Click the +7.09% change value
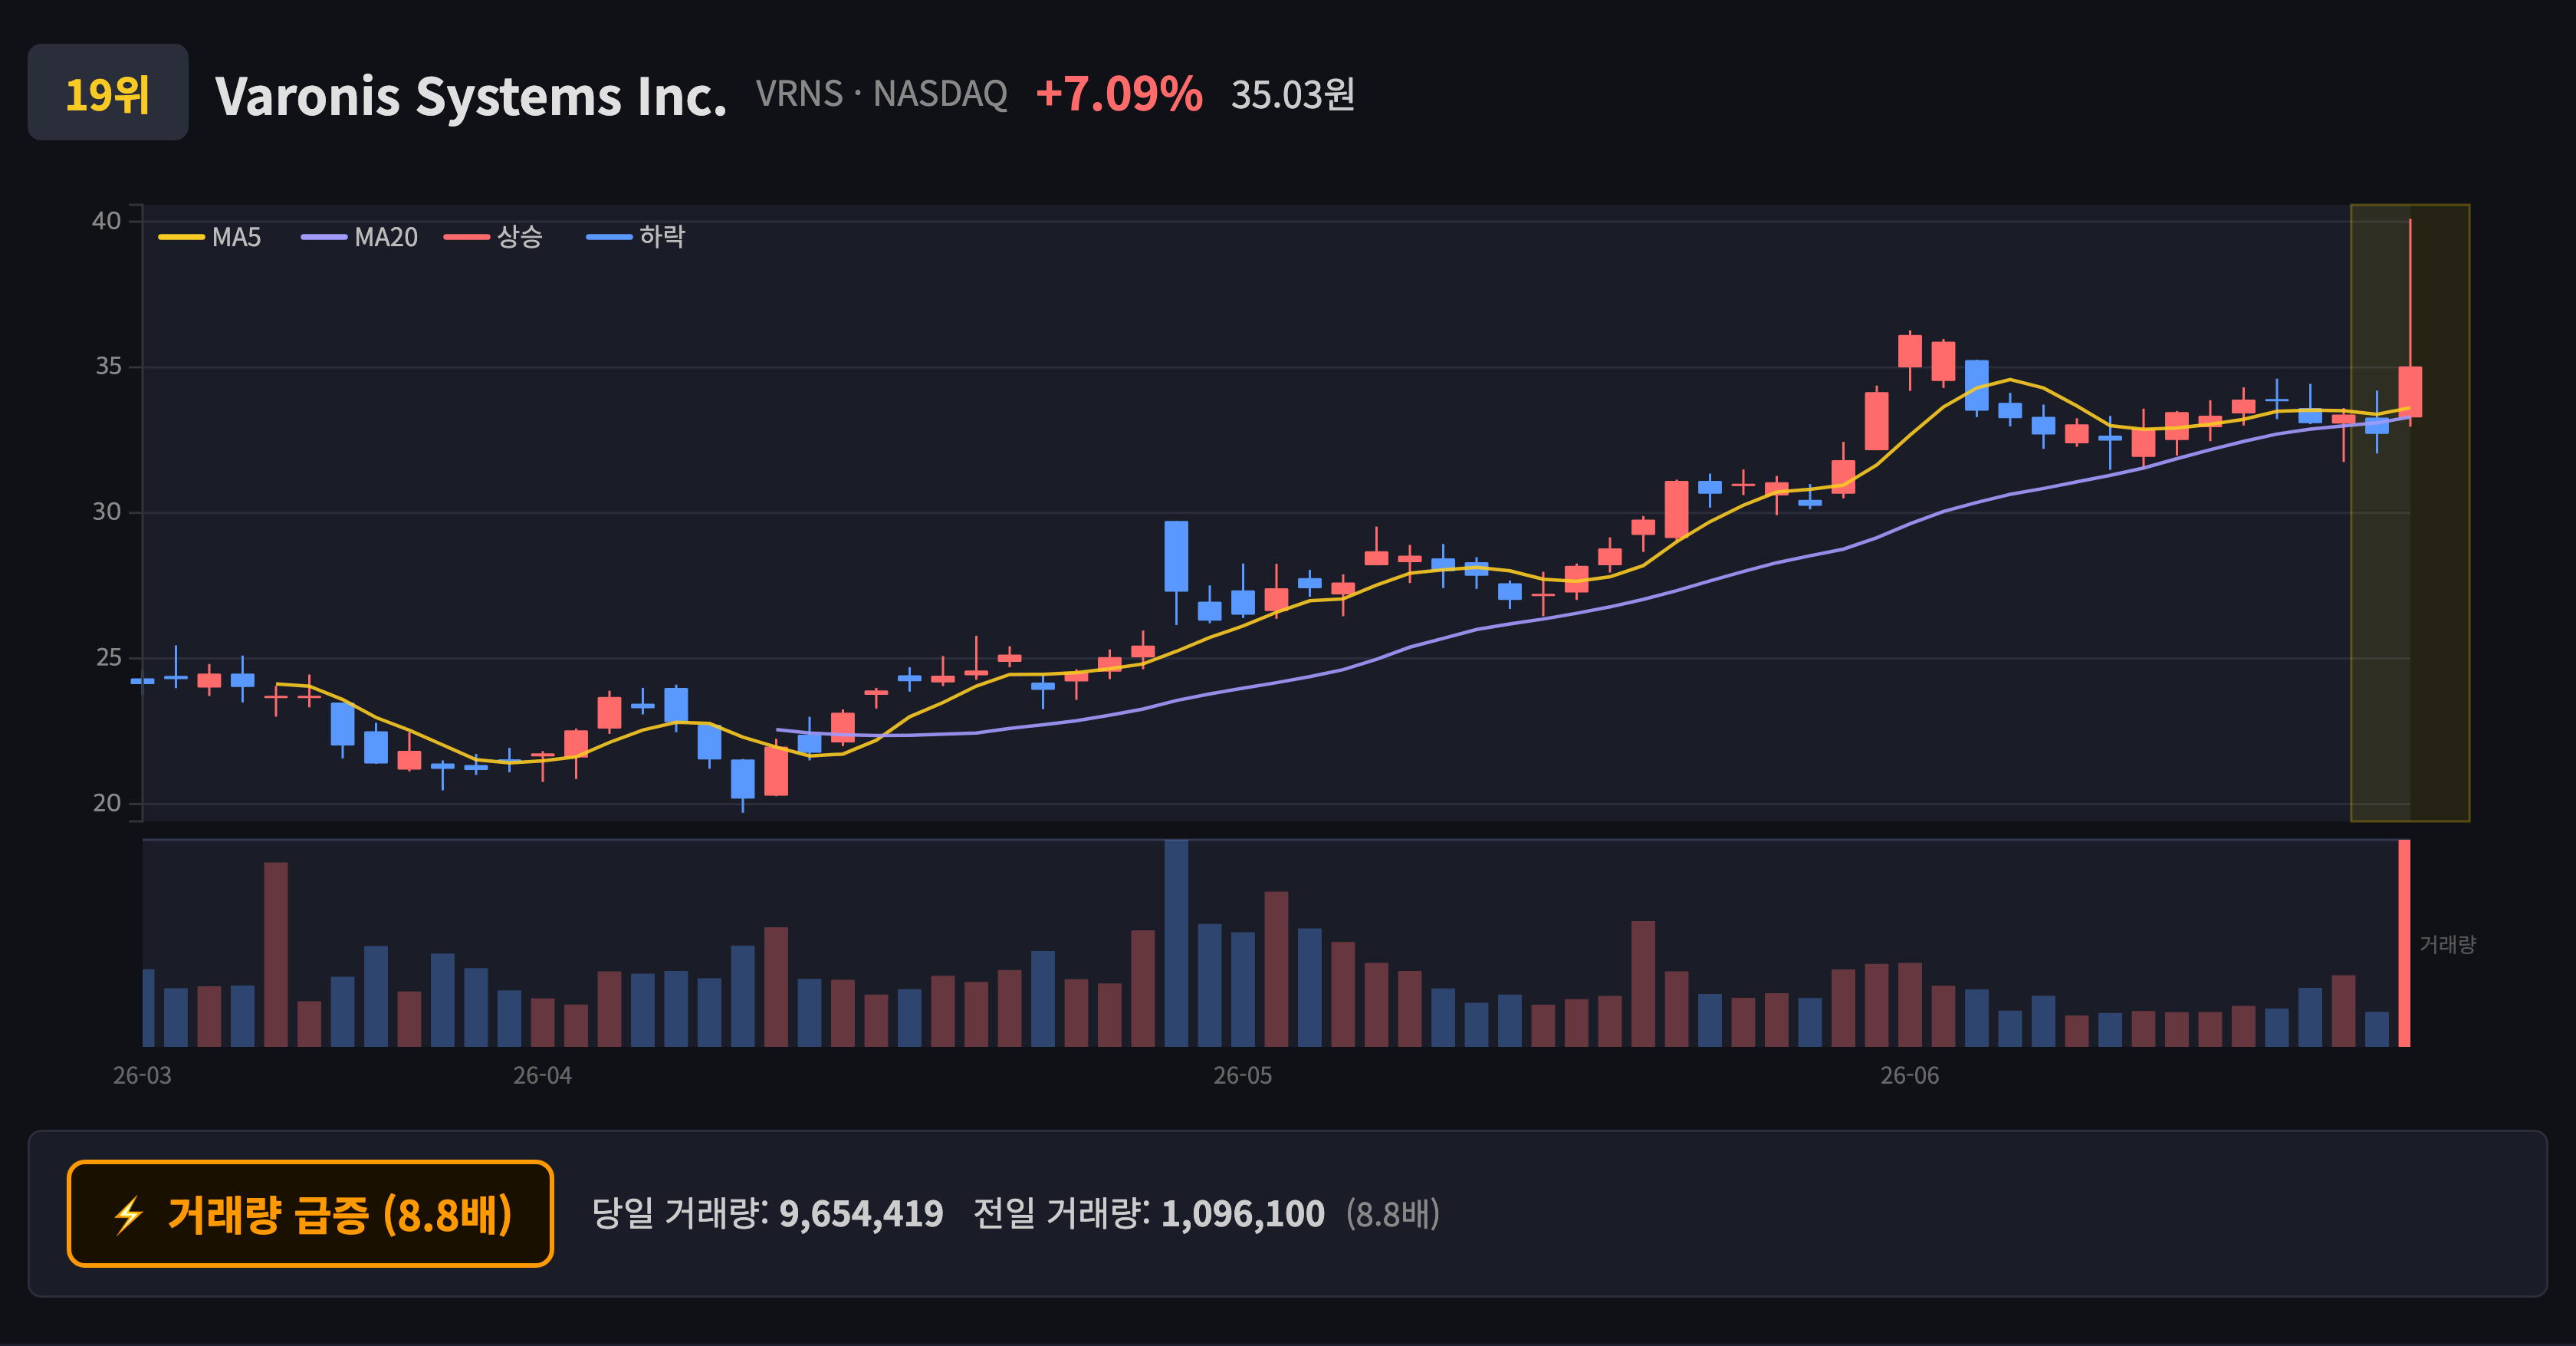This screenshot has width=2576, height=1346. [x=1119, y=94]
